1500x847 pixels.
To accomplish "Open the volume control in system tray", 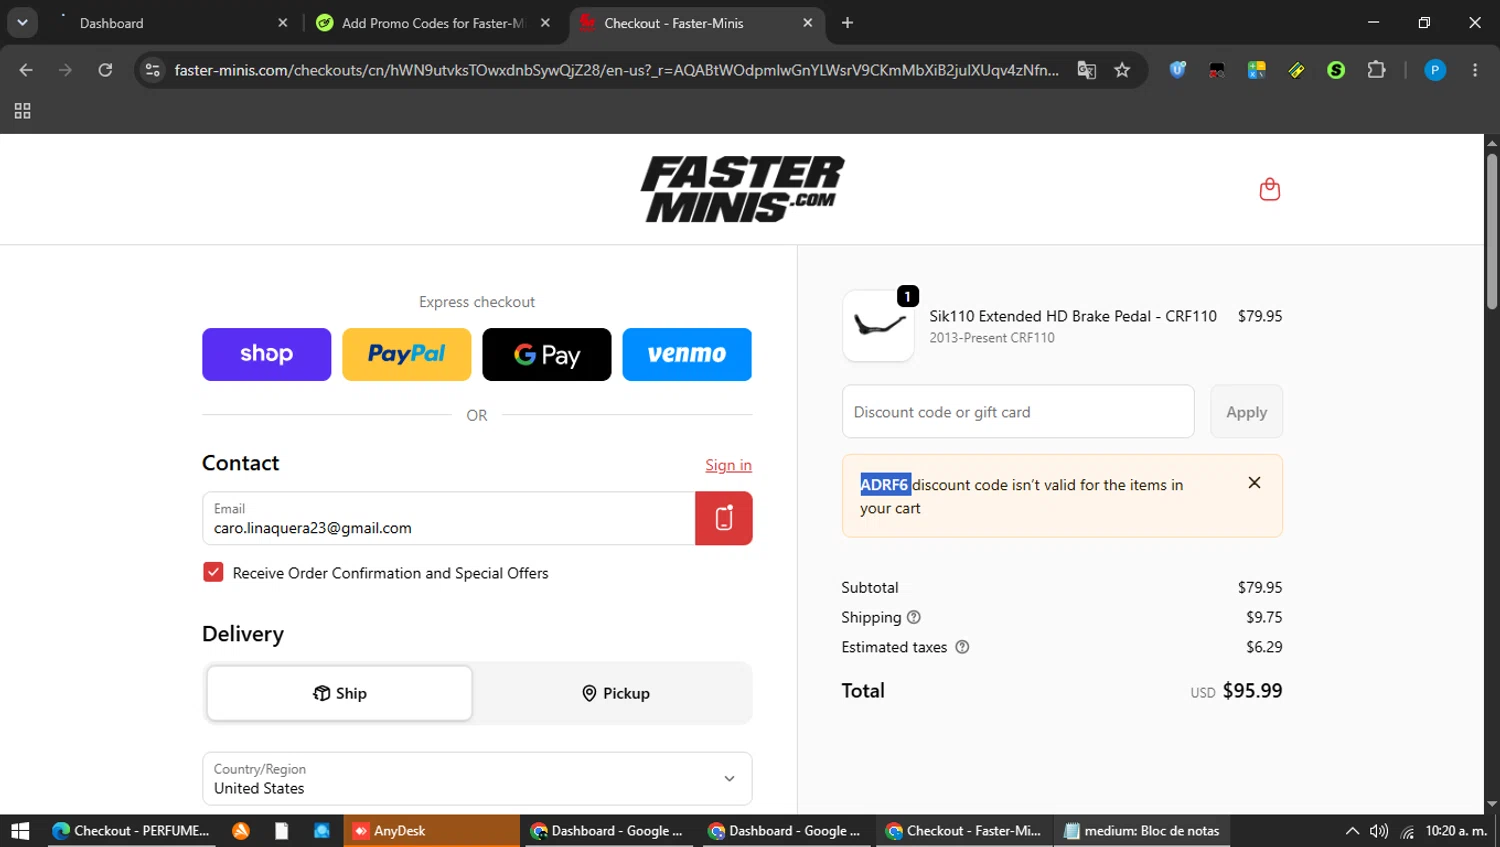I will 1379,830.
